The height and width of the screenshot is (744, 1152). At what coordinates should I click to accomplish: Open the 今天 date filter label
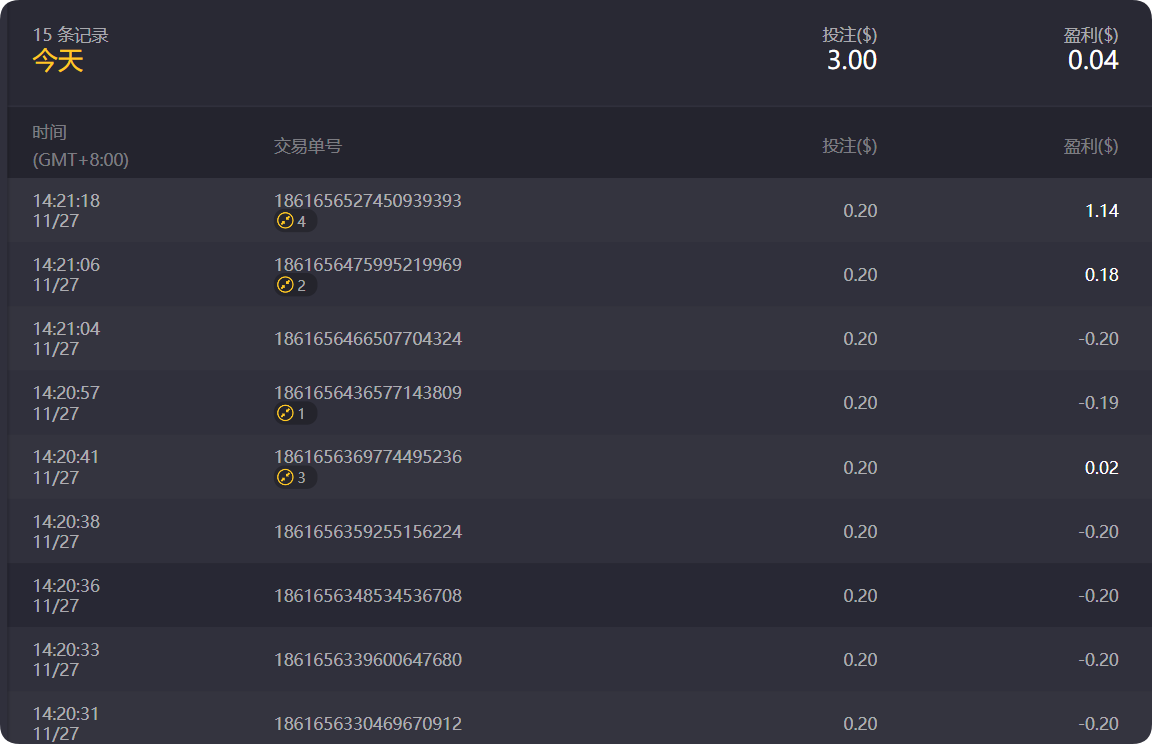pos(58,61)
